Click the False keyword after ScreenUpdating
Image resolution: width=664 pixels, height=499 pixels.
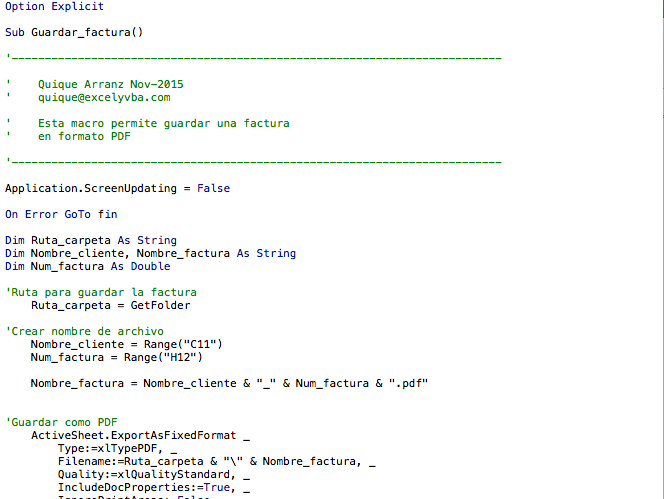[213, 189]
